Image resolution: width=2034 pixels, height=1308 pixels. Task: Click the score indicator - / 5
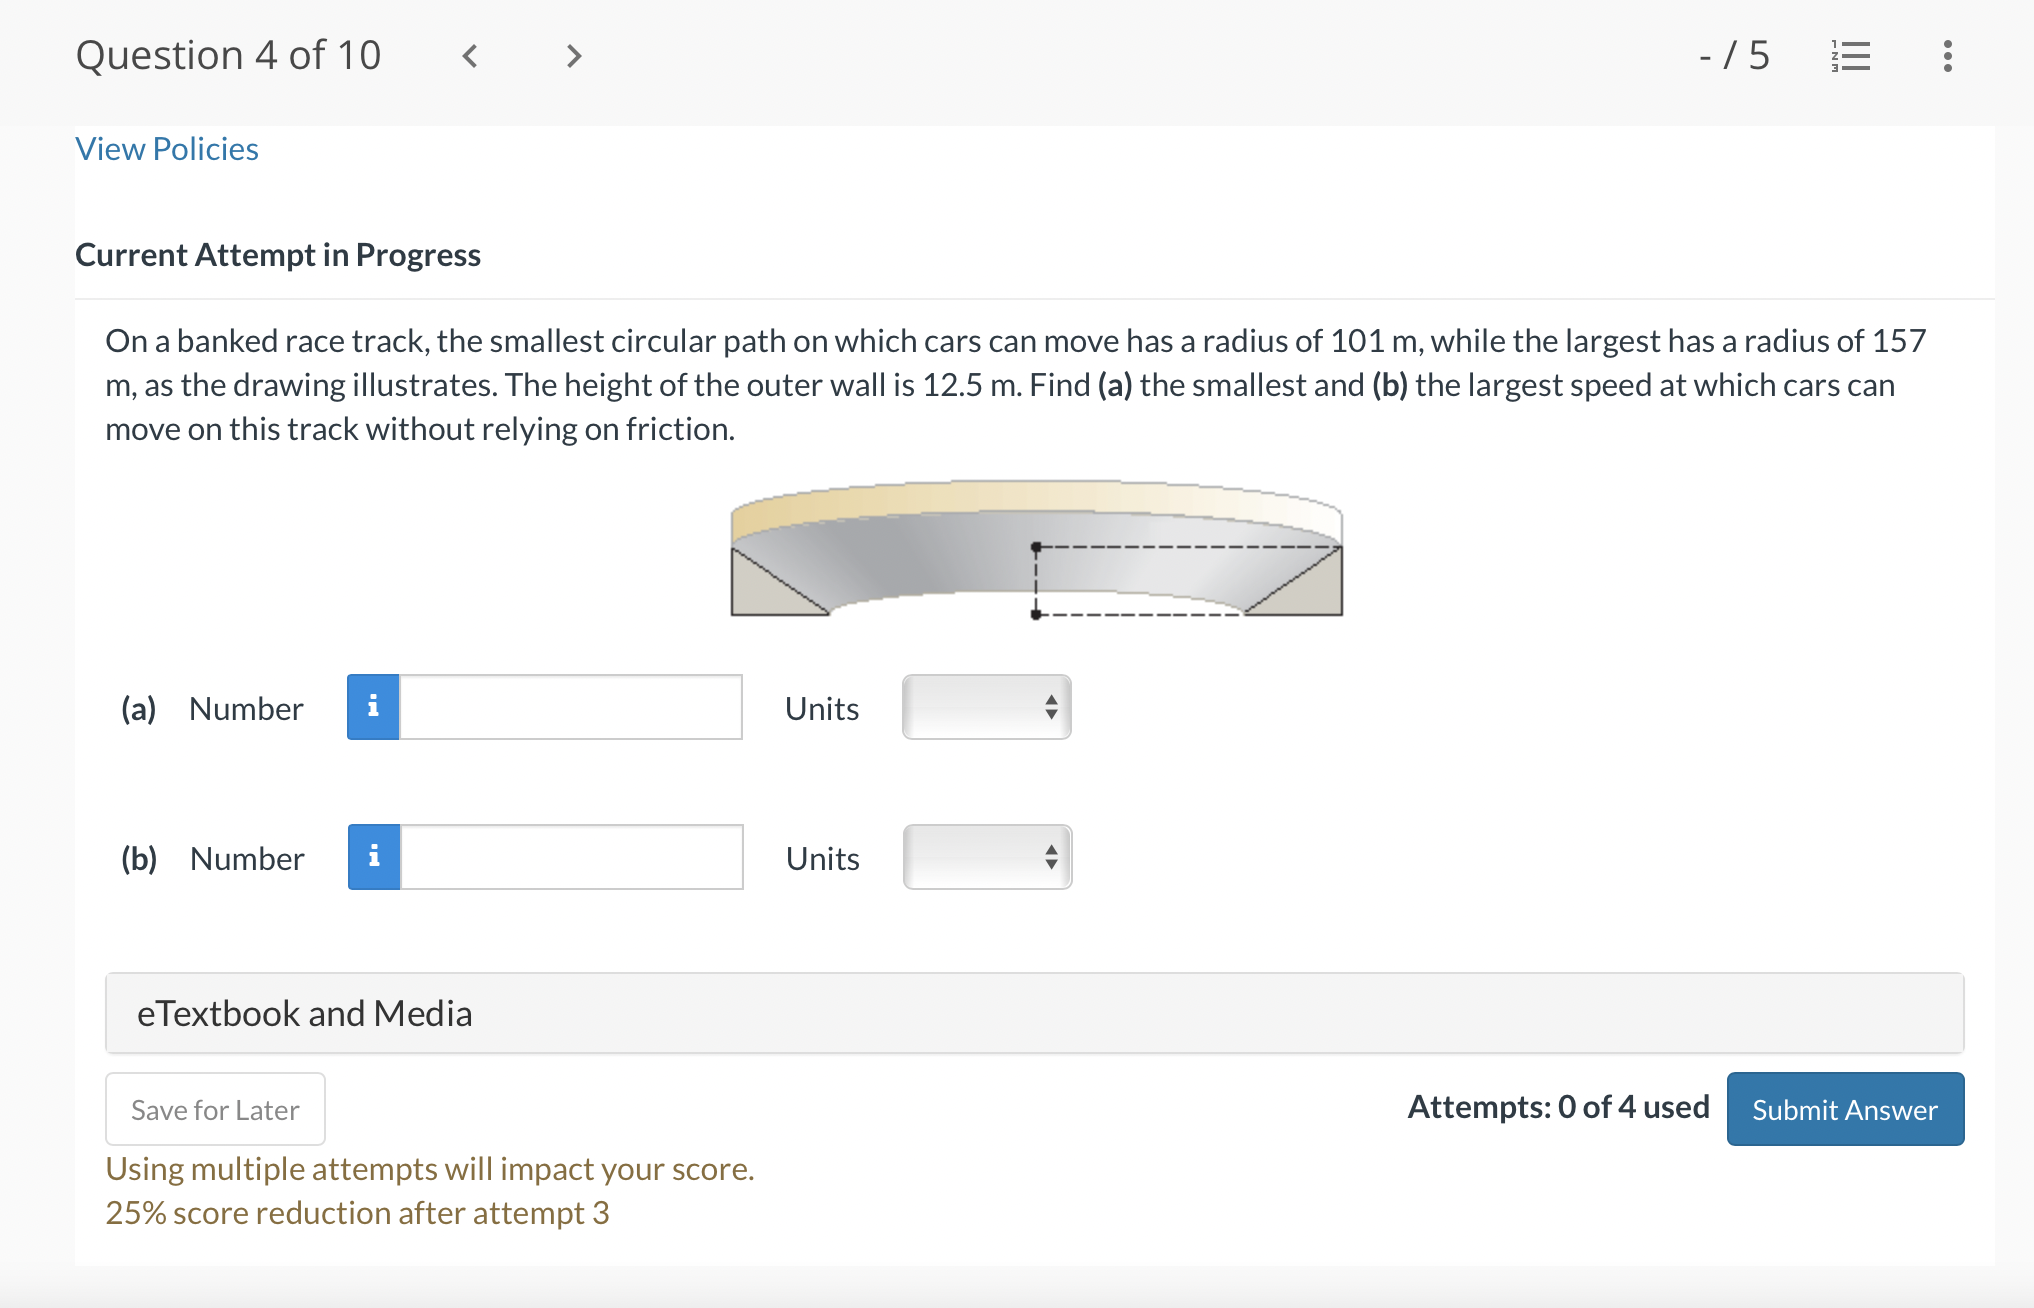pos(1734,56)
